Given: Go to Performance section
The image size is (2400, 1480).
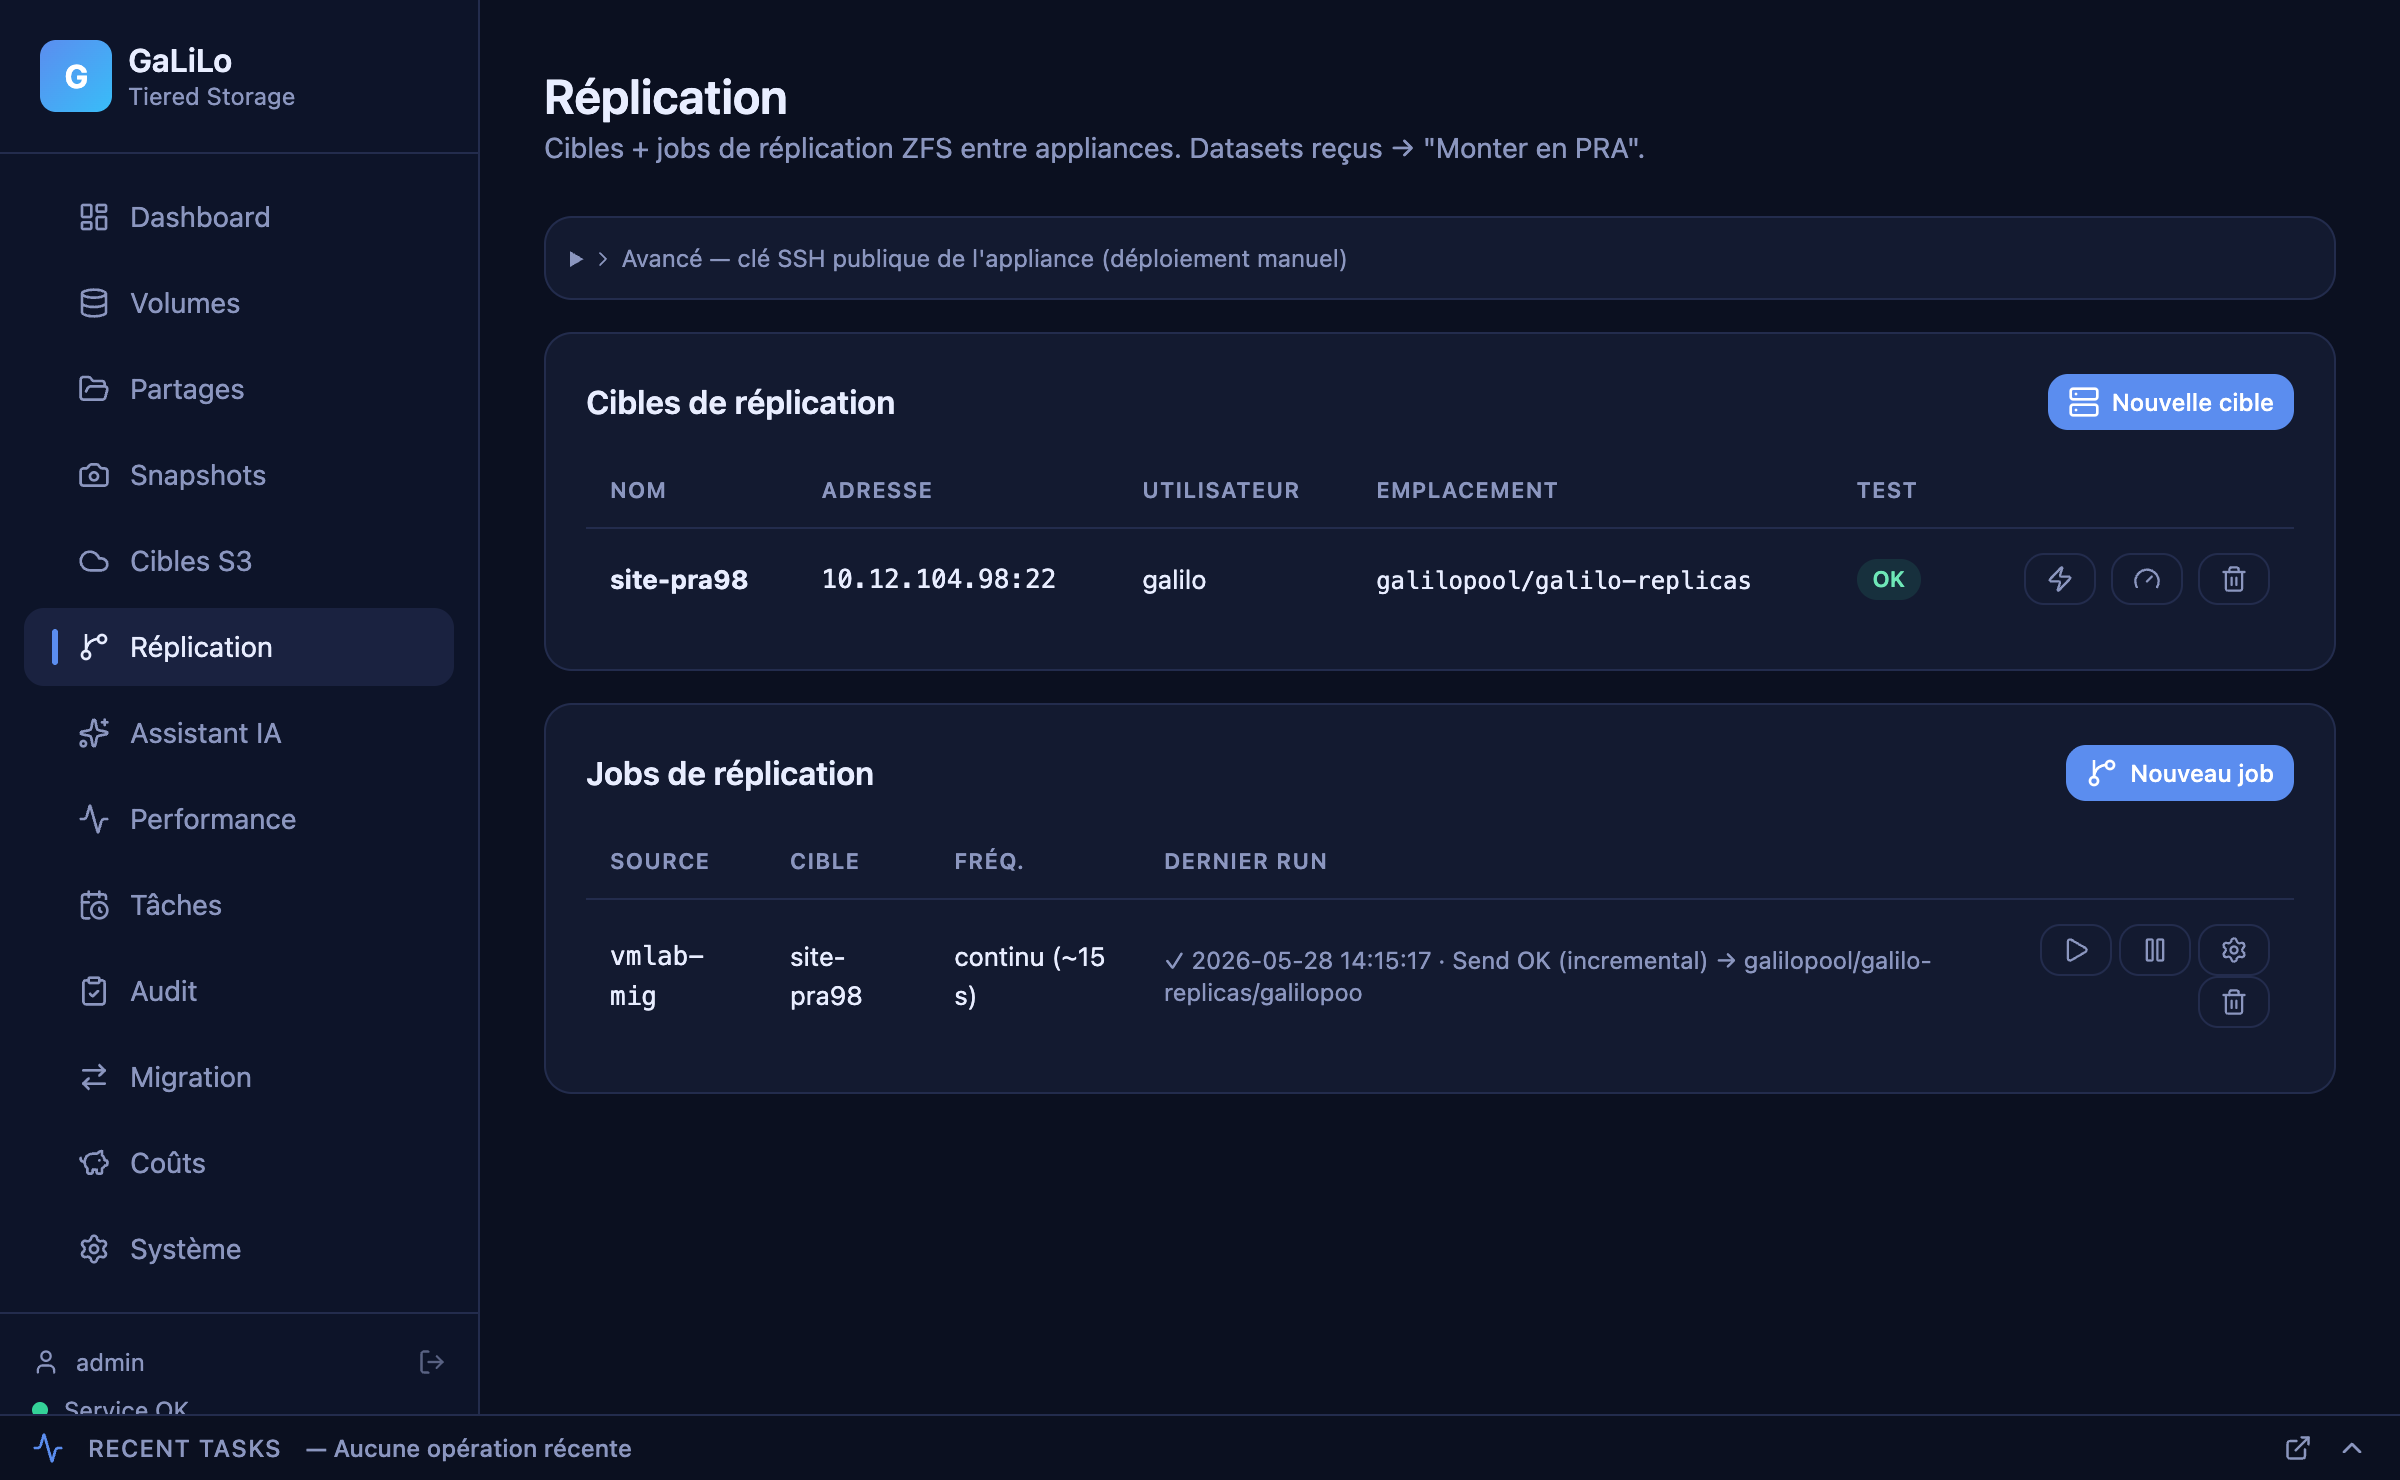Looking at the screenshot, I should point(238,819).
